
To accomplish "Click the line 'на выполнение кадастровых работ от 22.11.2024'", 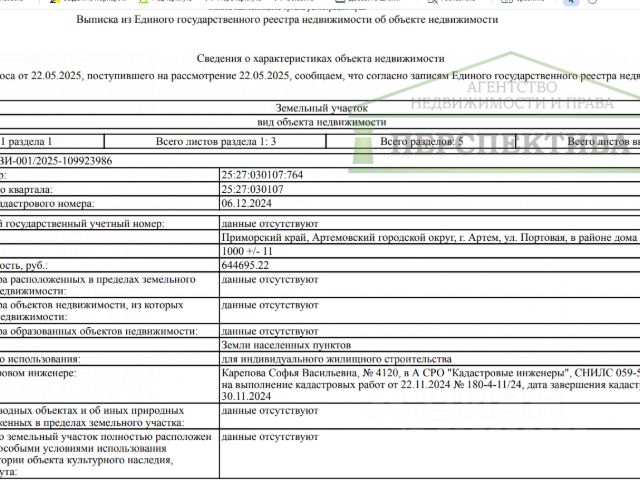I will pyautogui.click(x=338, y=385).
